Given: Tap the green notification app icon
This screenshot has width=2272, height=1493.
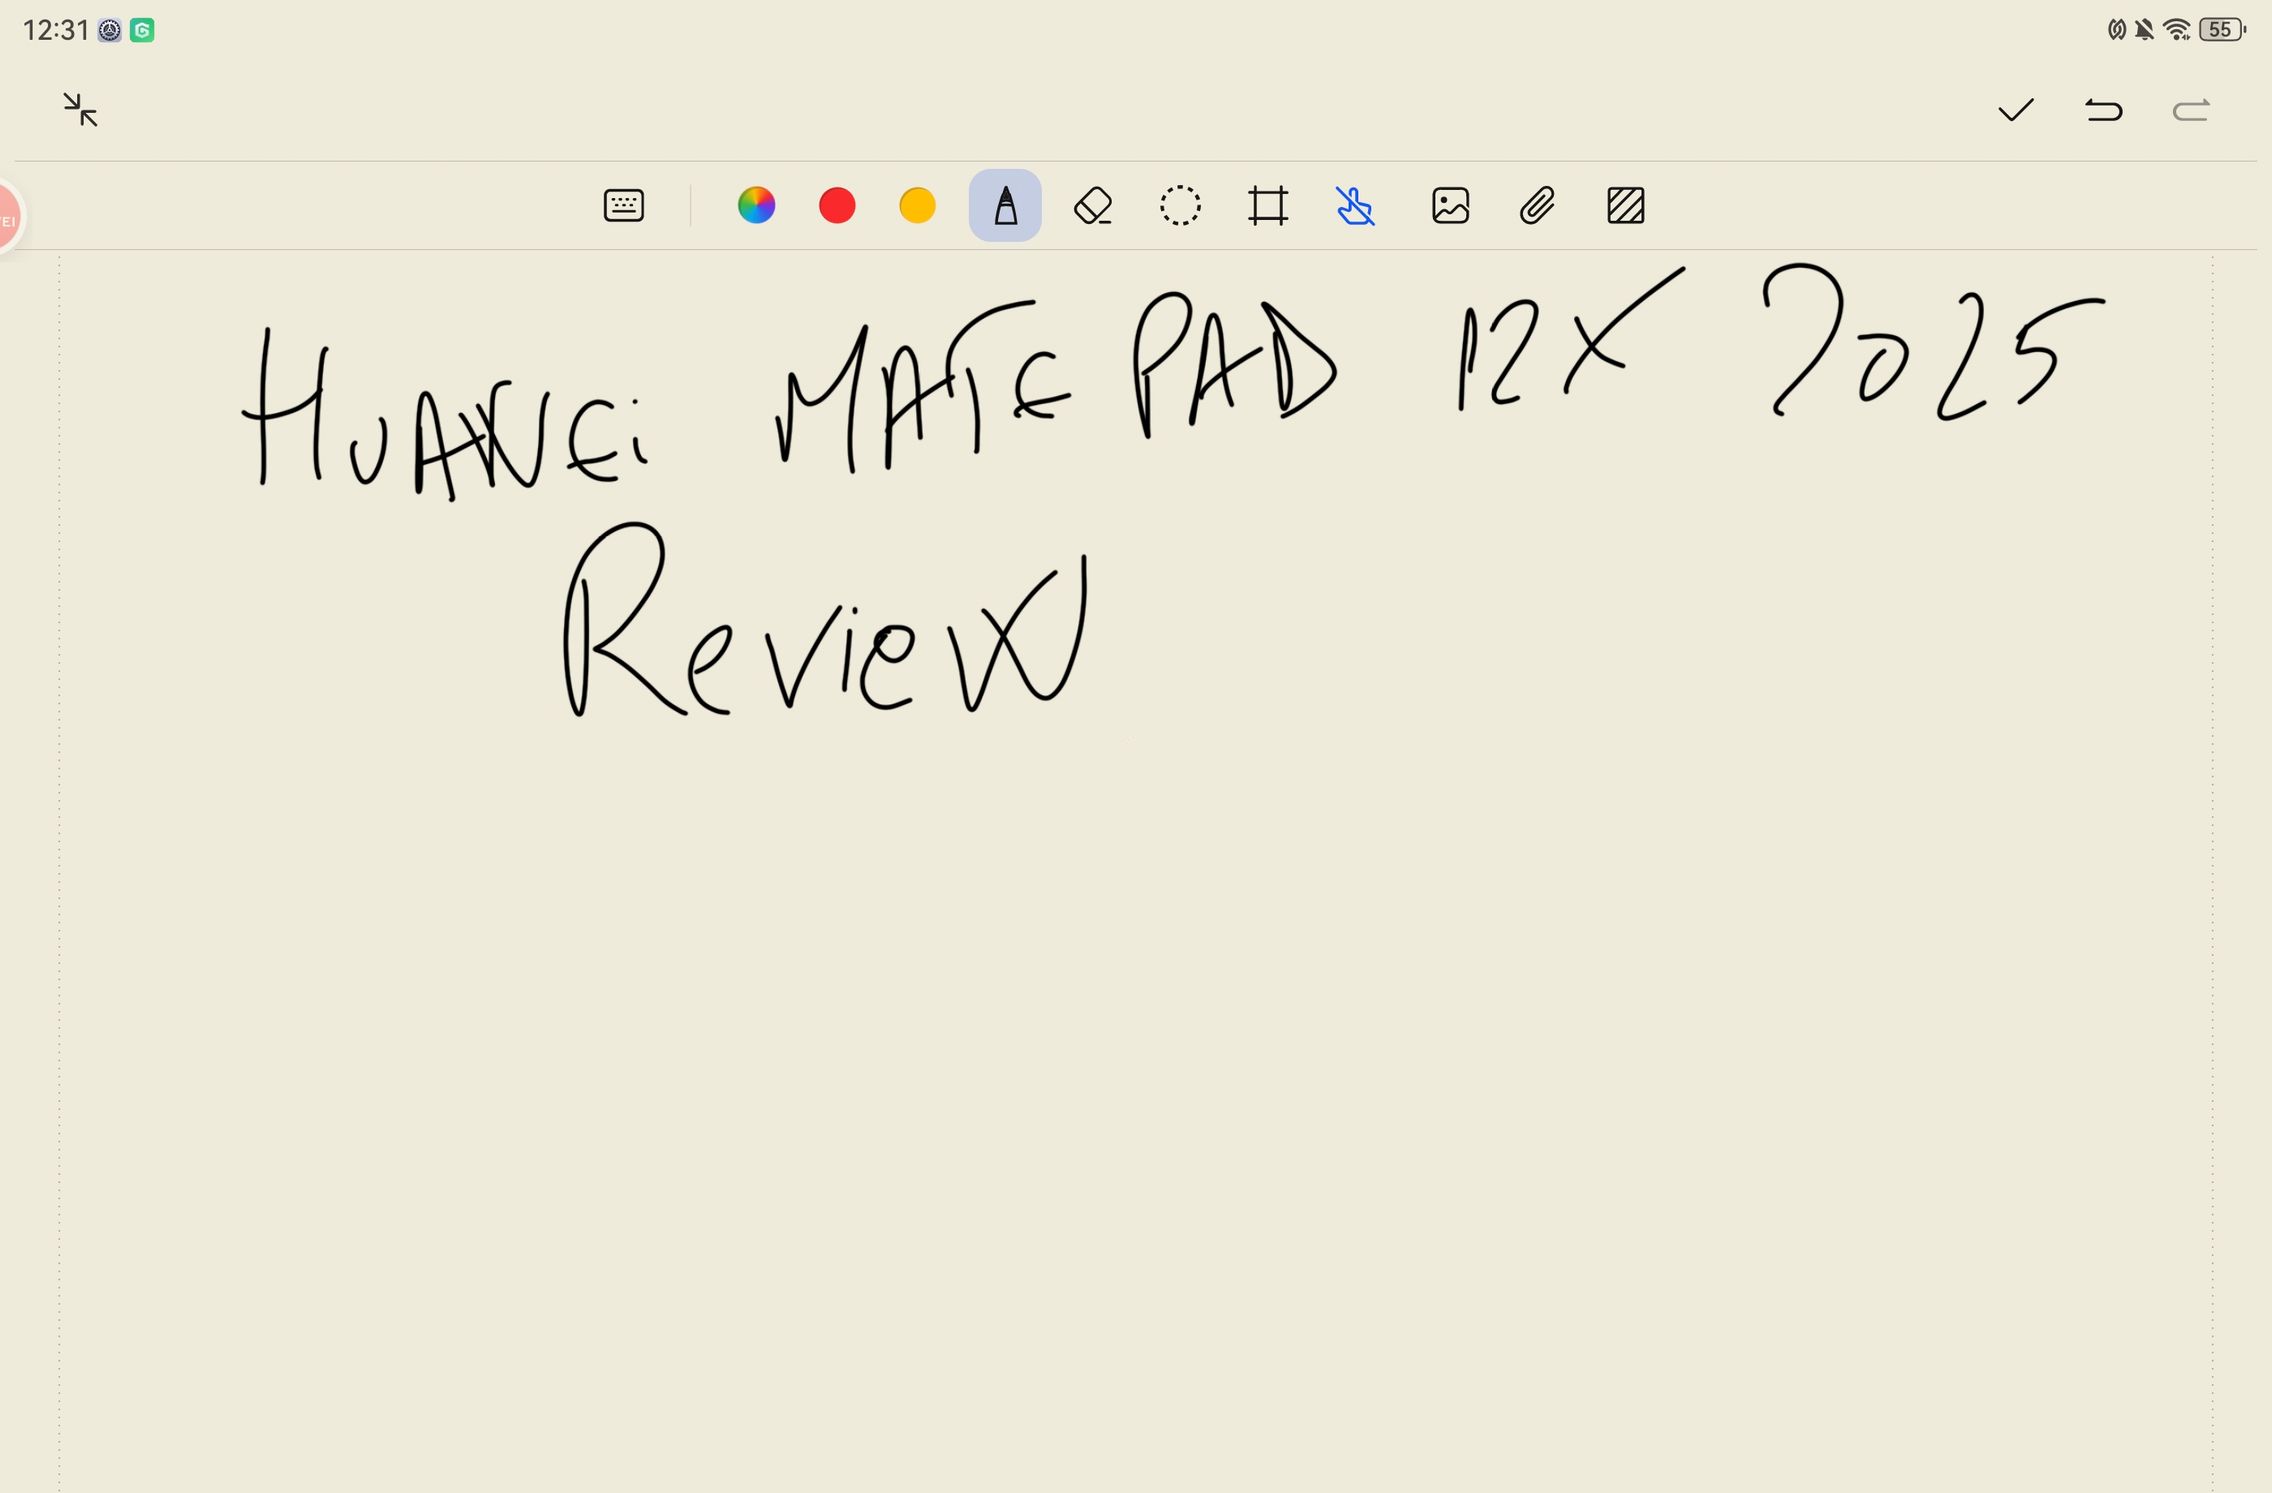Looking at the screenshot, I should [142, 31].
